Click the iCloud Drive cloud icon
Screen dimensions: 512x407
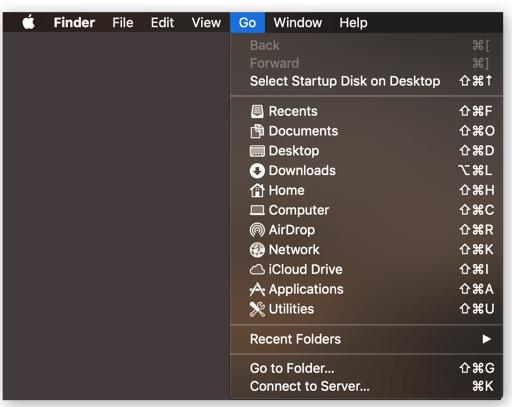(257, 269)
